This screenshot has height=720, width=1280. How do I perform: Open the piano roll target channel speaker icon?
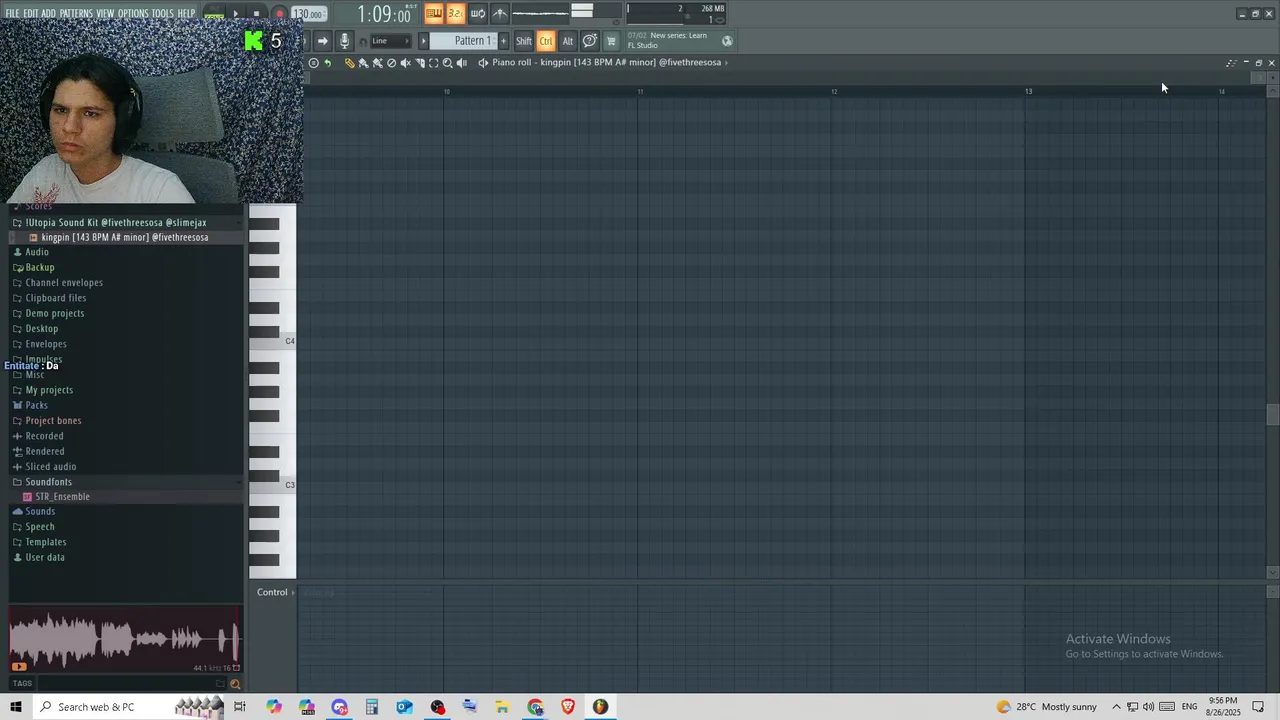point(483,63)
